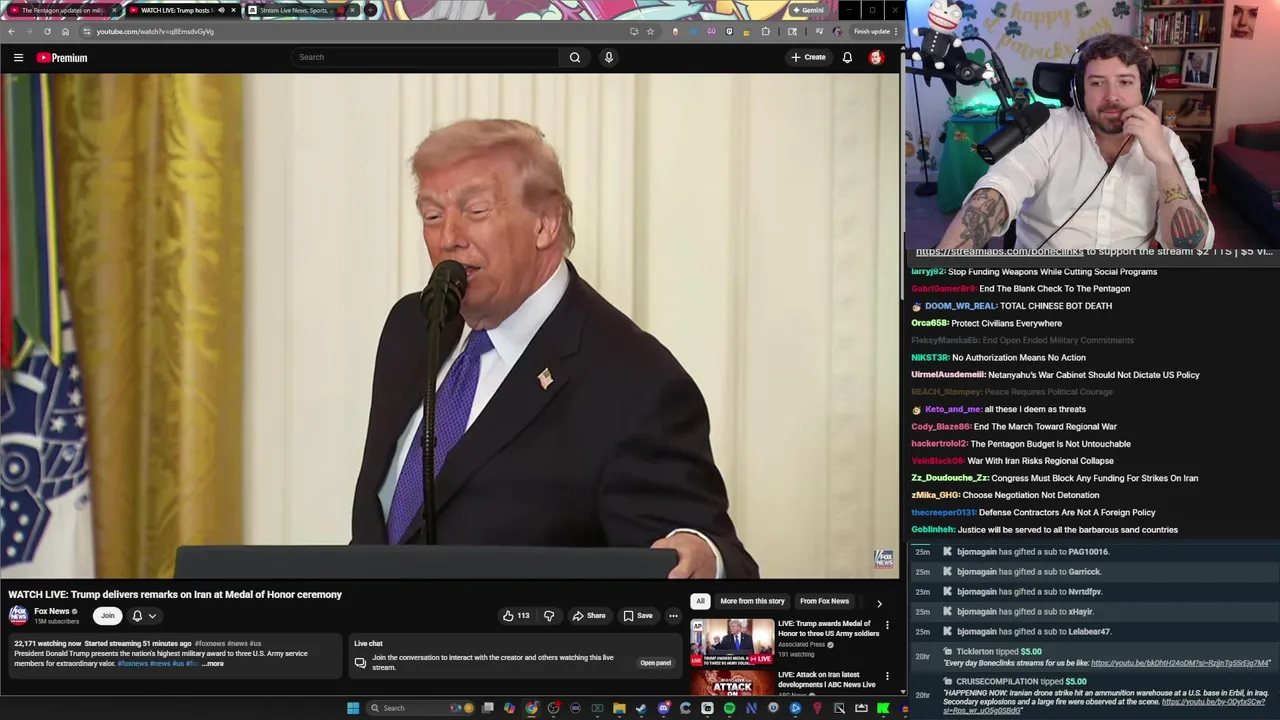Viewport: 1280px width, 720px height.
Task: Share the video
Action: (x=589, y=615)
